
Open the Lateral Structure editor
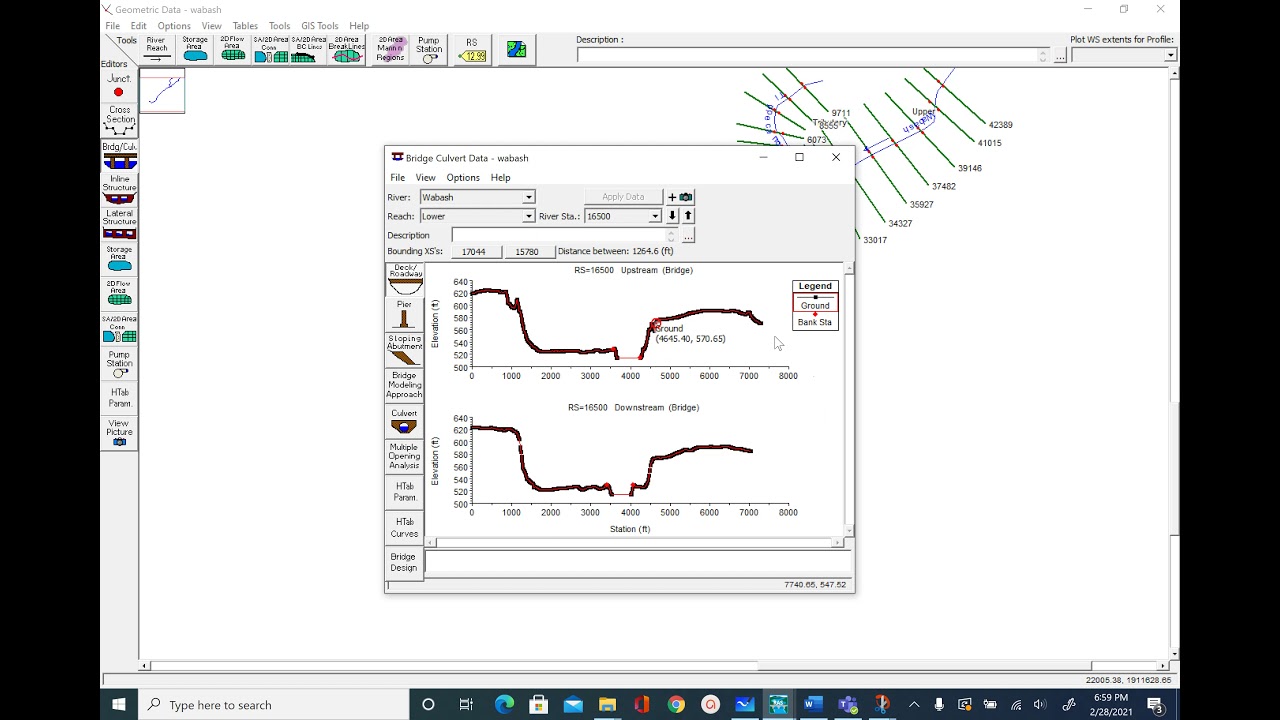119,225
